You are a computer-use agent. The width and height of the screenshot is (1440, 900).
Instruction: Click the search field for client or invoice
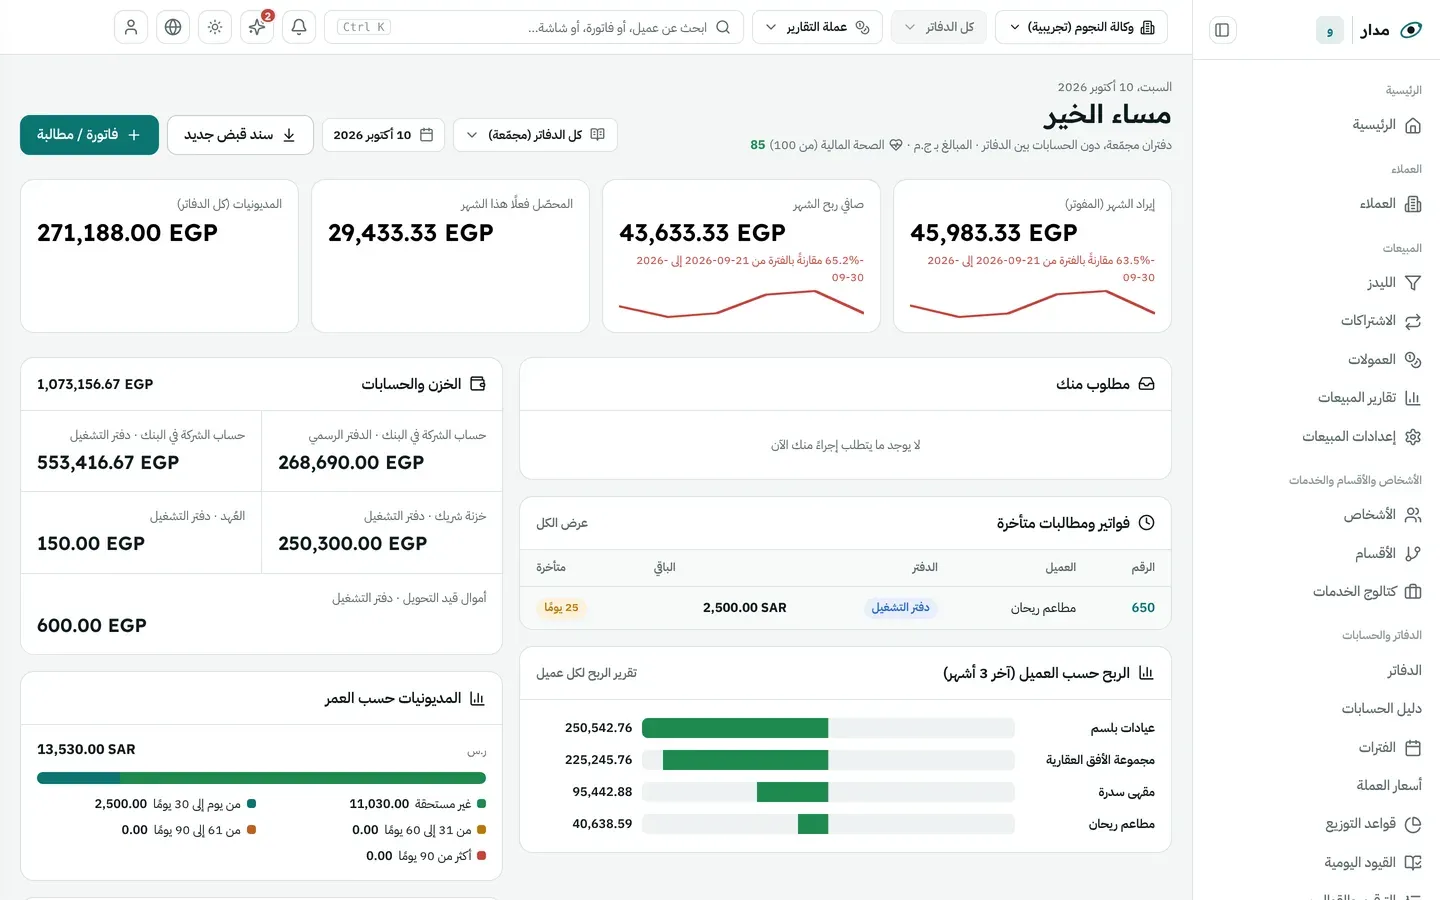534,27
